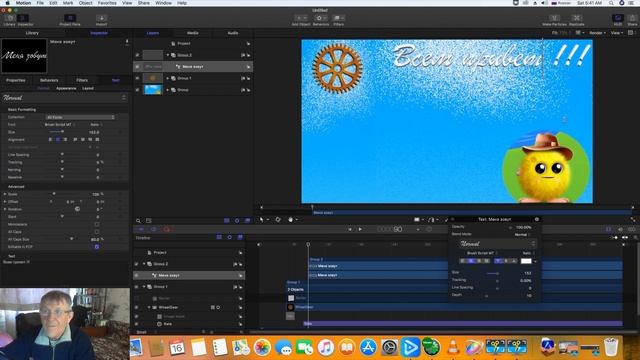
Task: Click the text preview thumbnail in Inspector
Action: 24,56
